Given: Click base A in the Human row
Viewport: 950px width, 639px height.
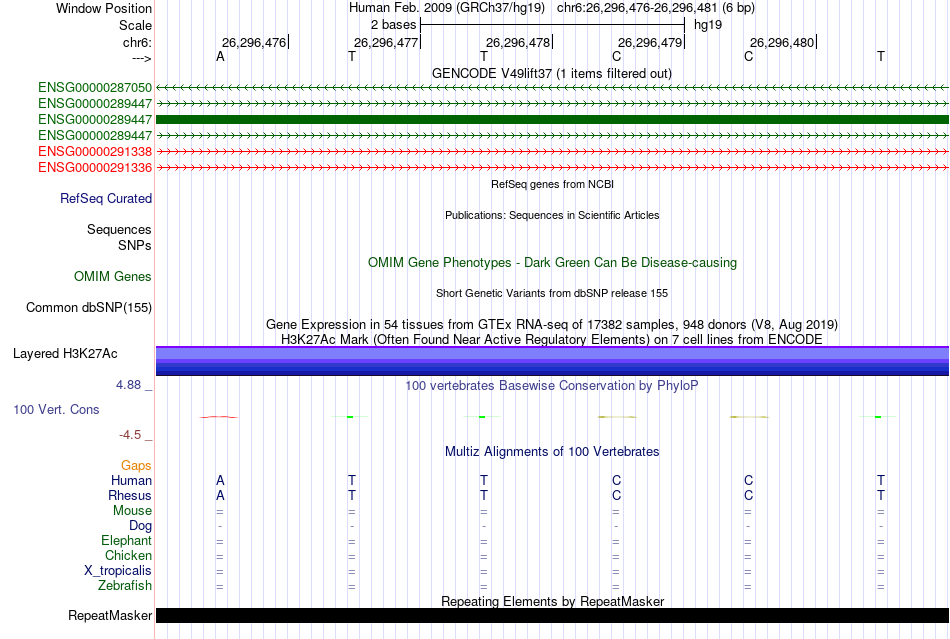Looking at the screenshot, I should [220, 480].
